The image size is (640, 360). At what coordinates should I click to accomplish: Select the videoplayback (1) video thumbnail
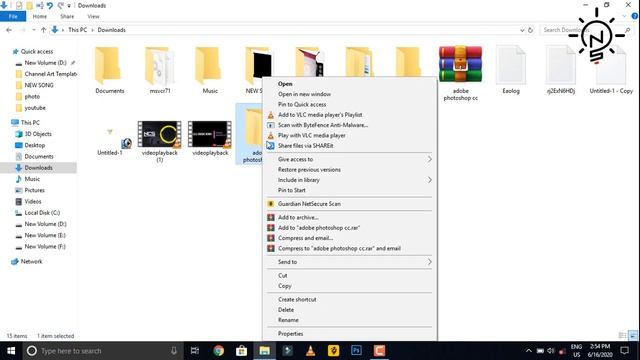click(x=160, y=134)
